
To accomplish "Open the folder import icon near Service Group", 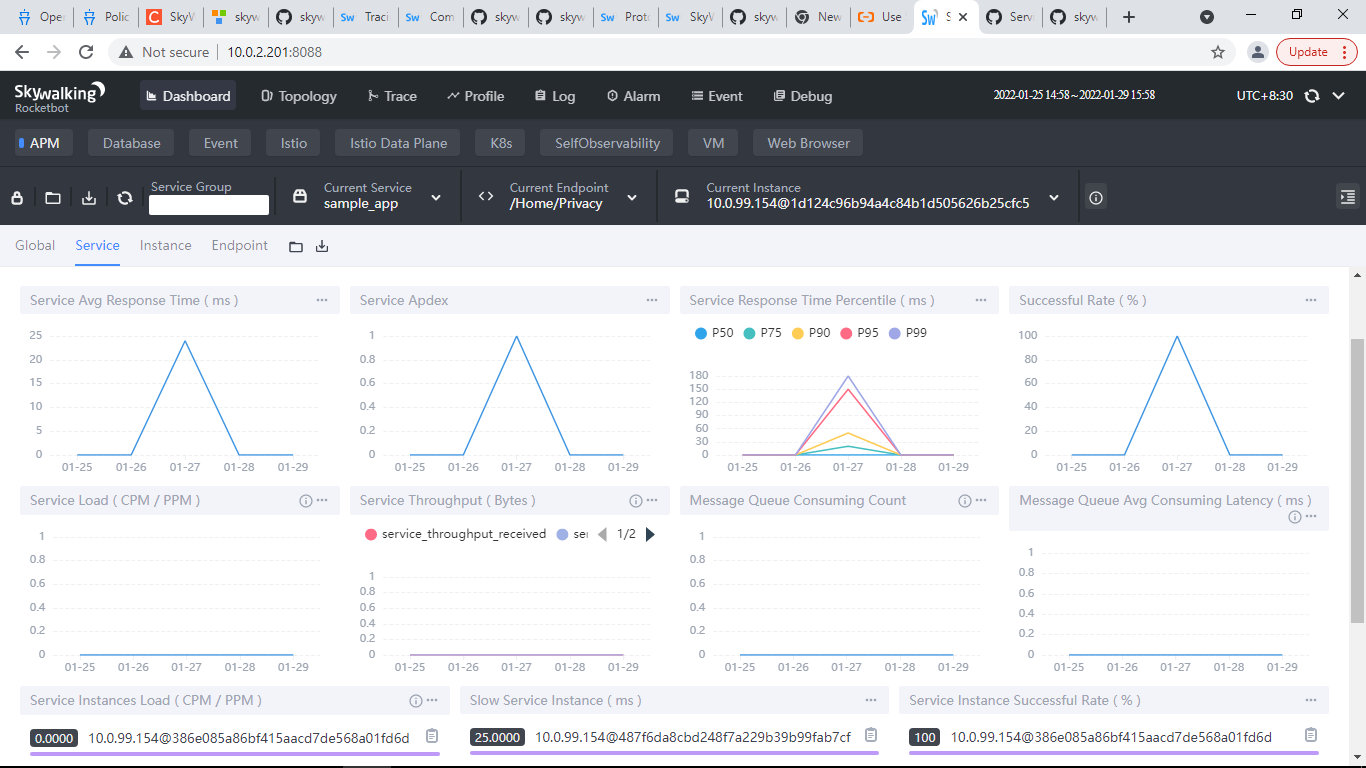I will tap(52, 197).
